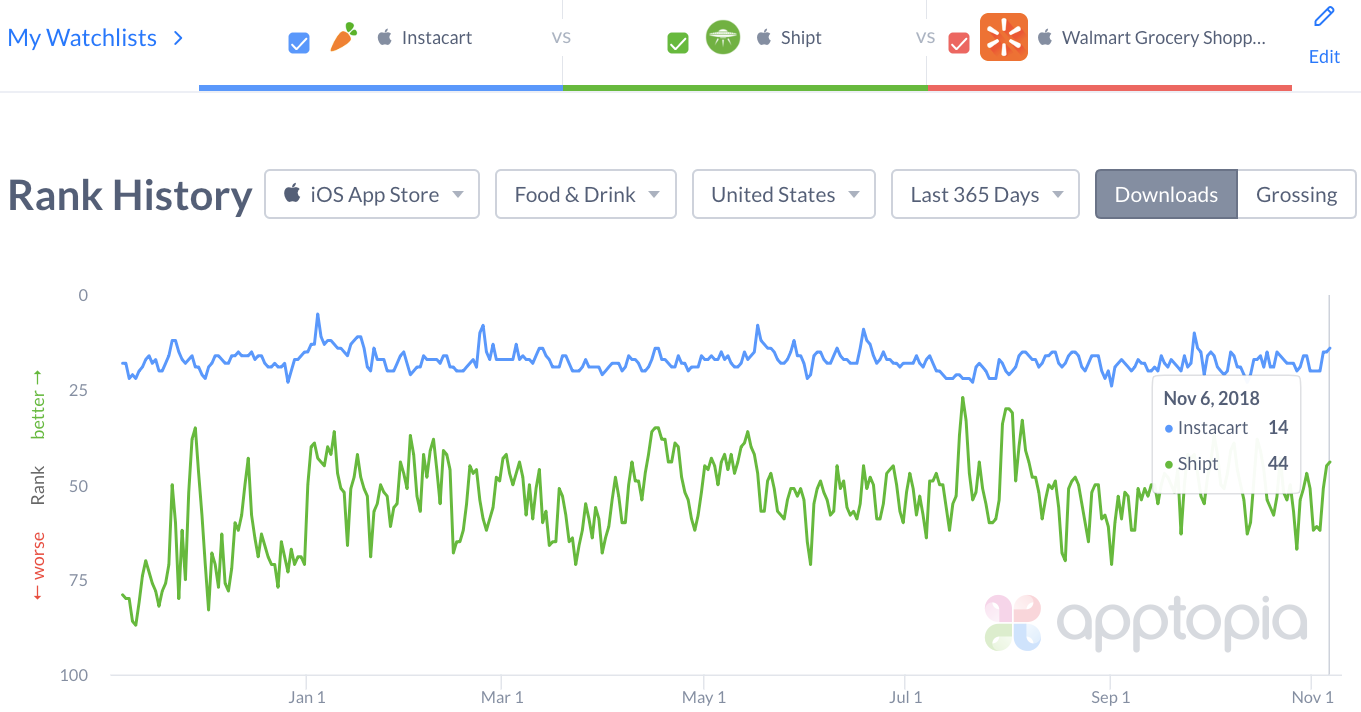Image resolution: width=1361 pixels, height=712 pixels.
Task: Click the Edit text link
Action: pos(1324,57)
